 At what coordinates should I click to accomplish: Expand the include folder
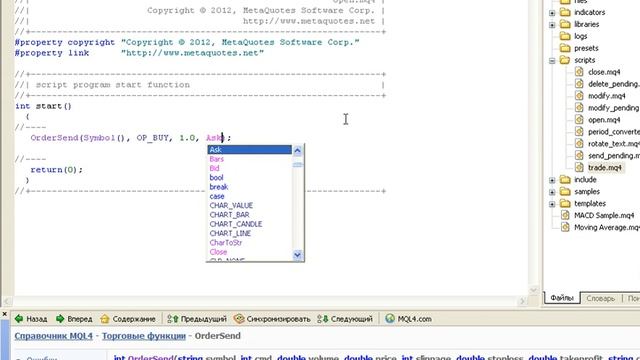[552, 180]
